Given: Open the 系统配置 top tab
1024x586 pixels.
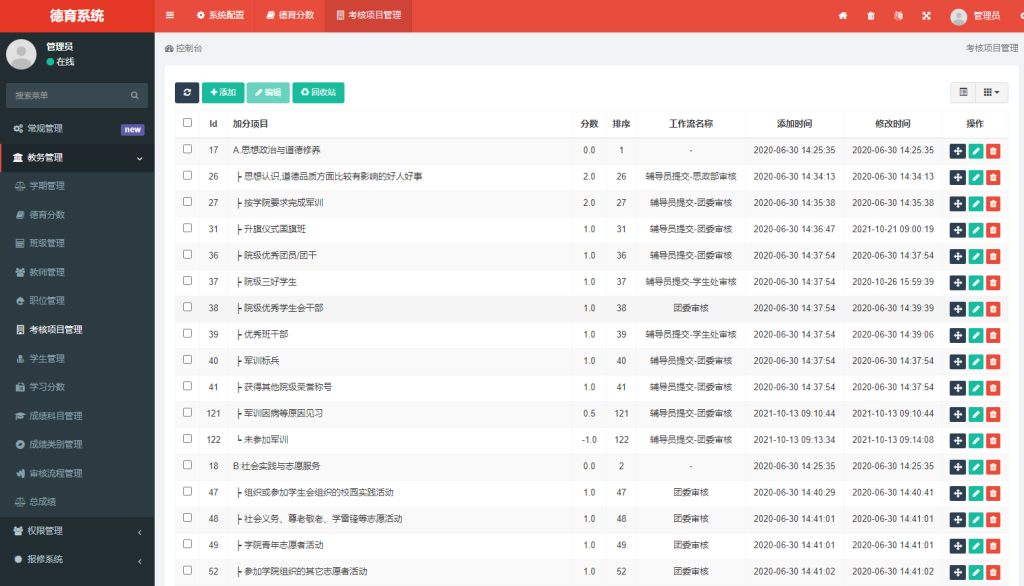Looking at the screenshot, I should coord(221,15).
